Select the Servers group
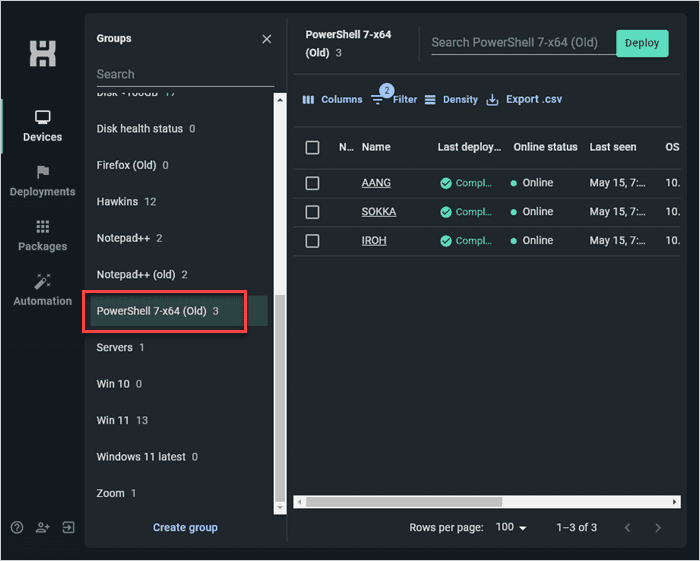 (x=179, y=348)
